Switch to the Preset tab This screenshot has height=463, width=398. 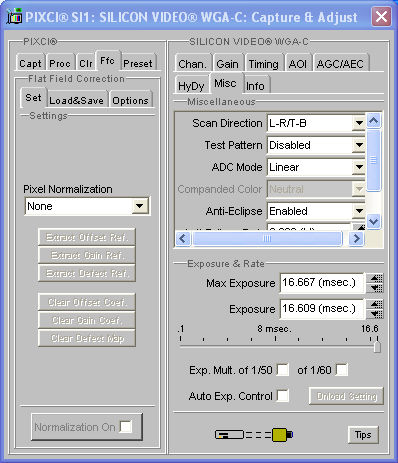coord(138,63)
